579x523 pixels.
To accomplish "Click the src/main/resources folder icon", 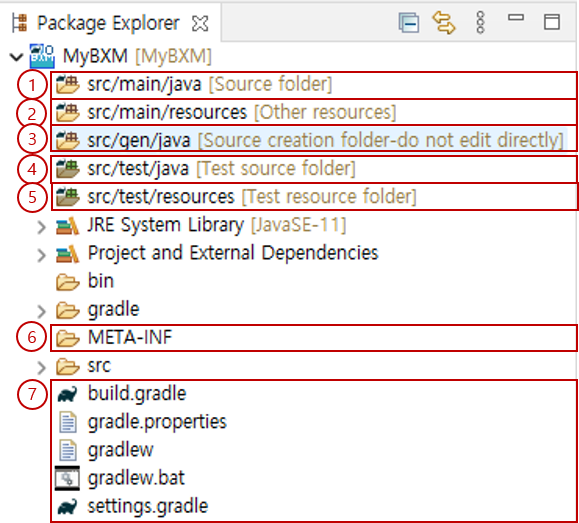I will pos(67,112).
